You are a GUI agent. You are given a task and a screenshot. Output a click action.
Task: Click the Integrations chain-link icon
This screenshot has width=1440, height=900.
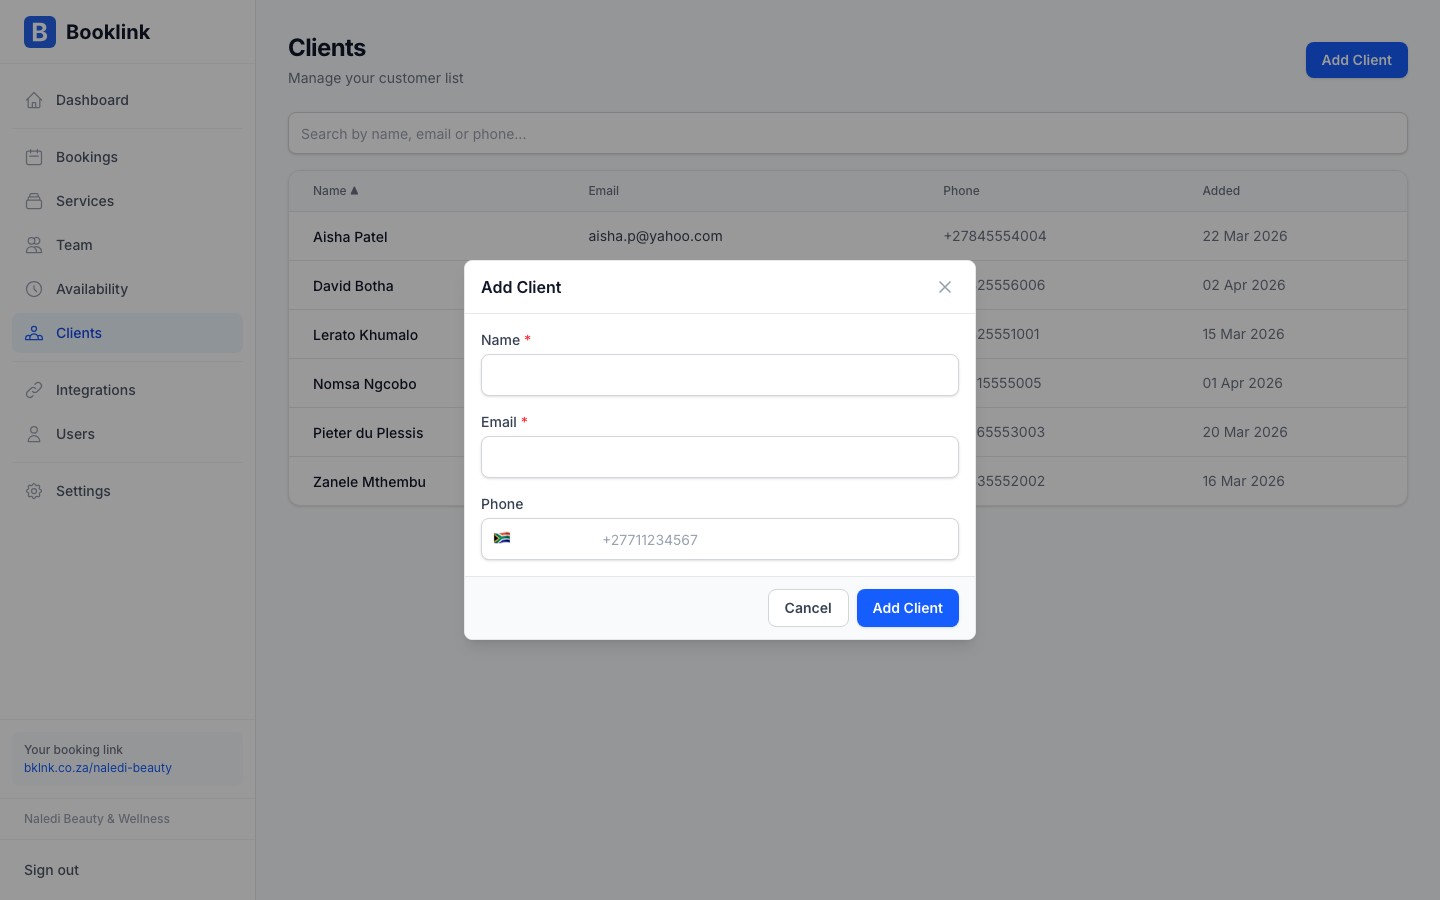coord(34,390)
